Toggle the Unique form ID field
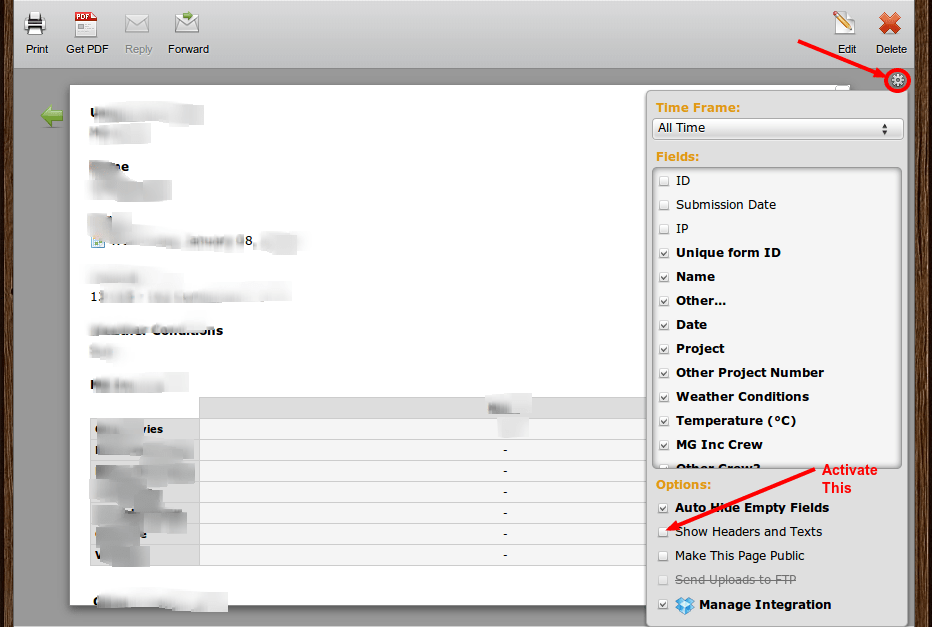 (664, 253)
